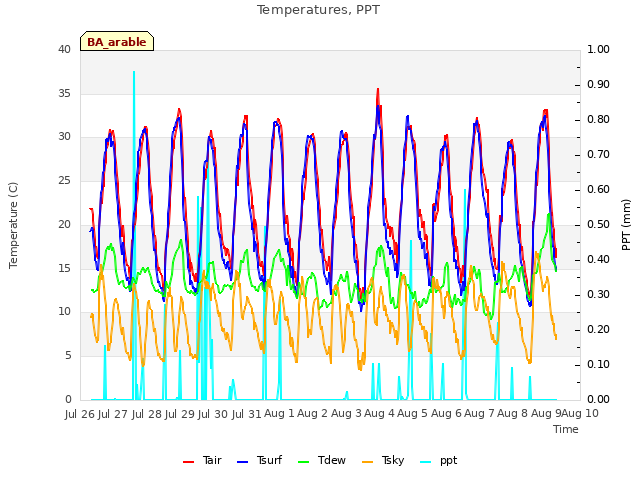
Task: Click the 30 temperature axis label
Action: pyautogui.click(x=64, y=137)
